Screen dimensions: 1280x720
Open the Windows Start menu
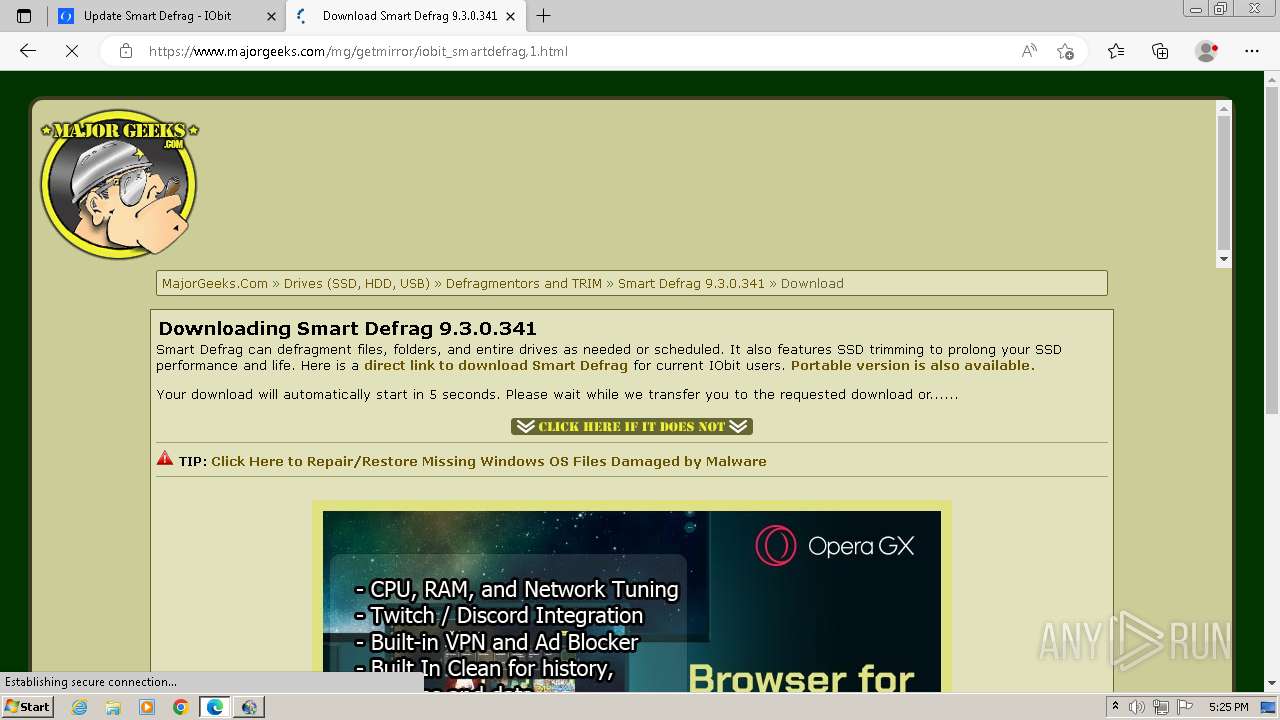pos(27,707)
